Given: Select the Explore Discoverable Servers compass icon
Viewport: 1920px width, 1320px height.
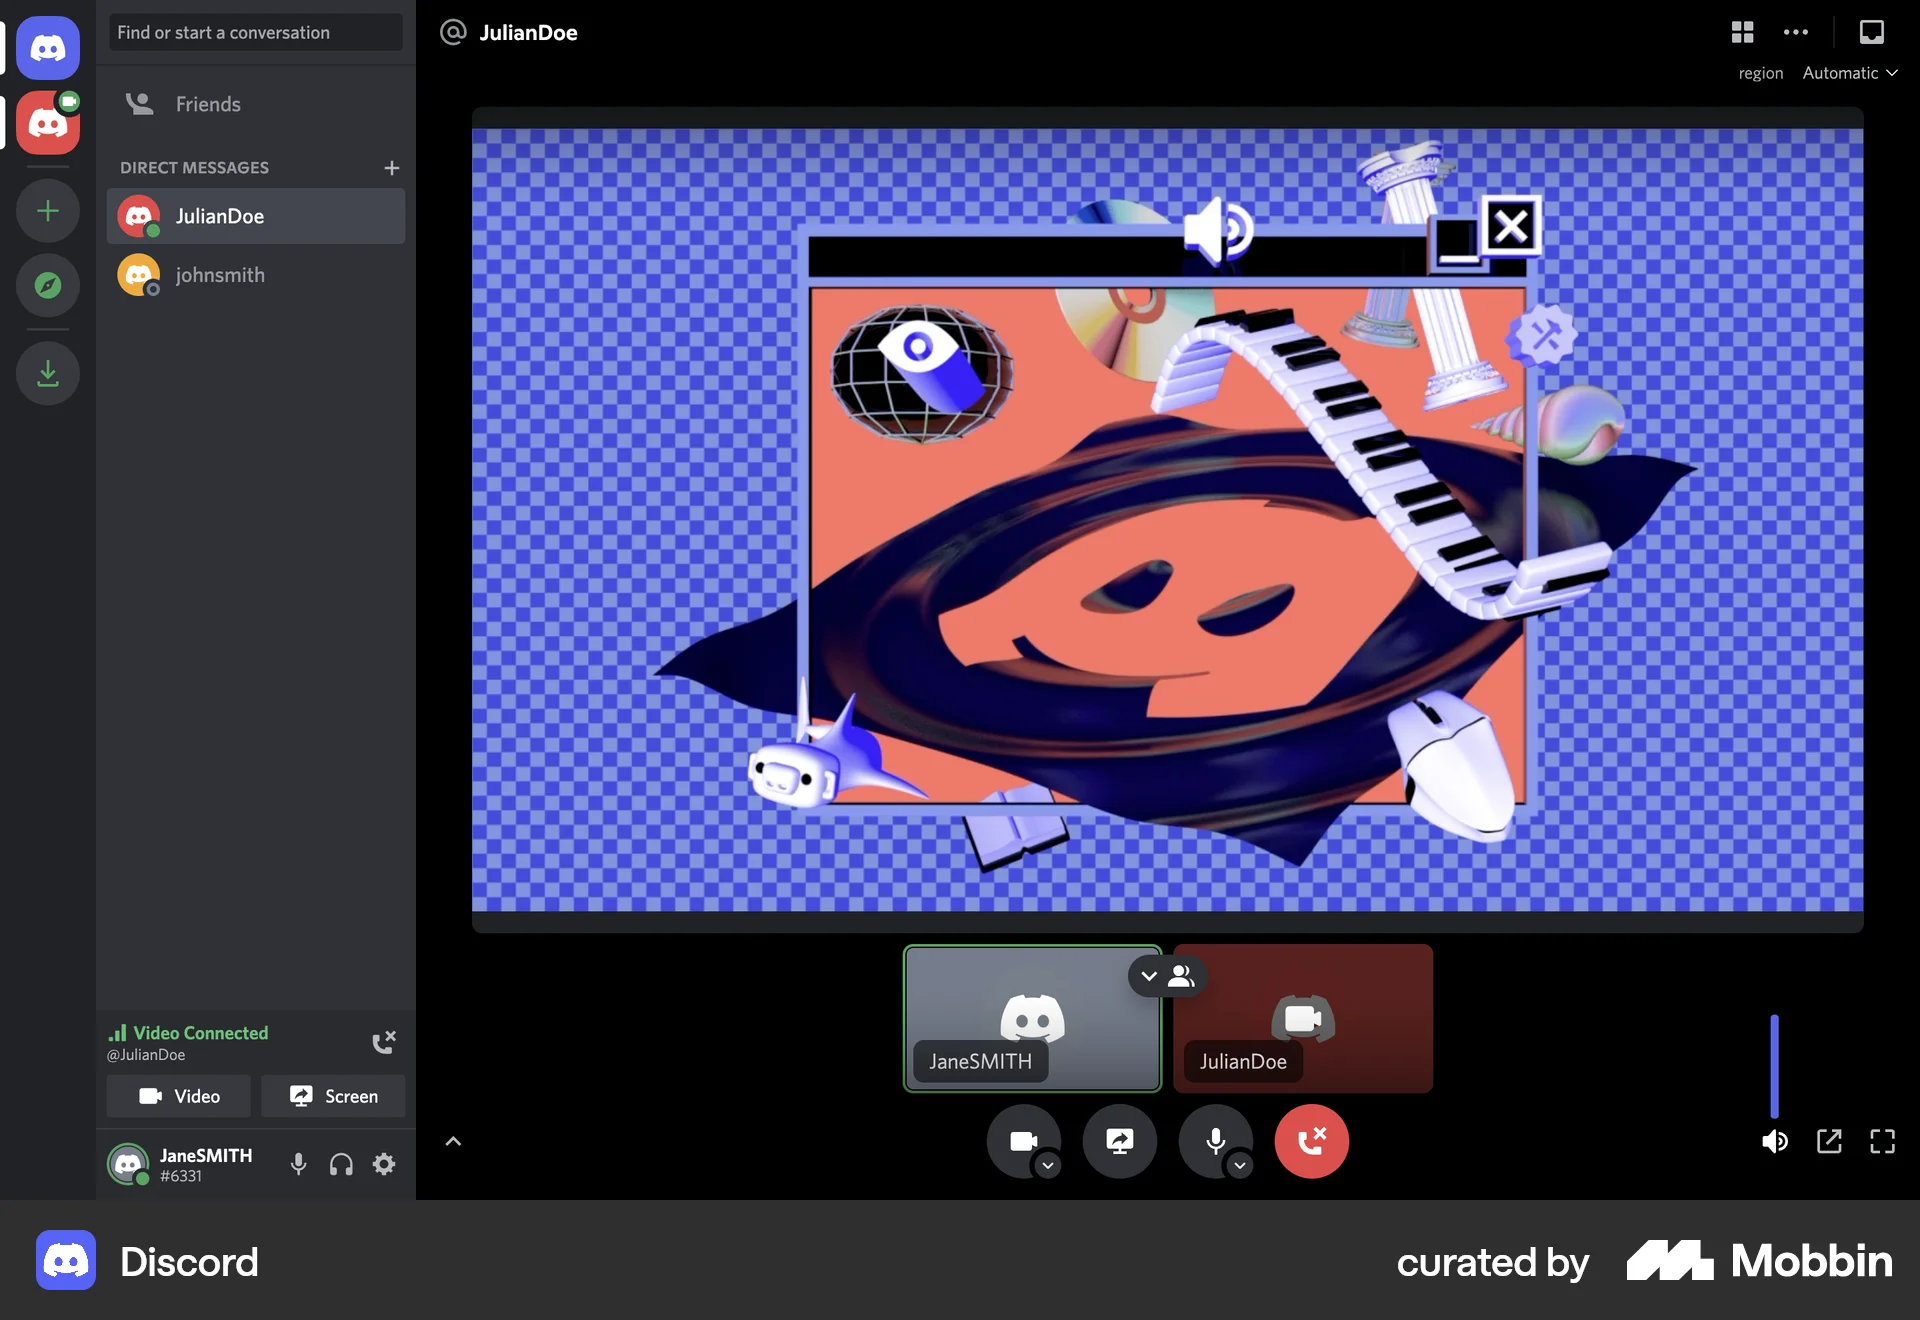Looking at the screenshot, I should point(47,286).
